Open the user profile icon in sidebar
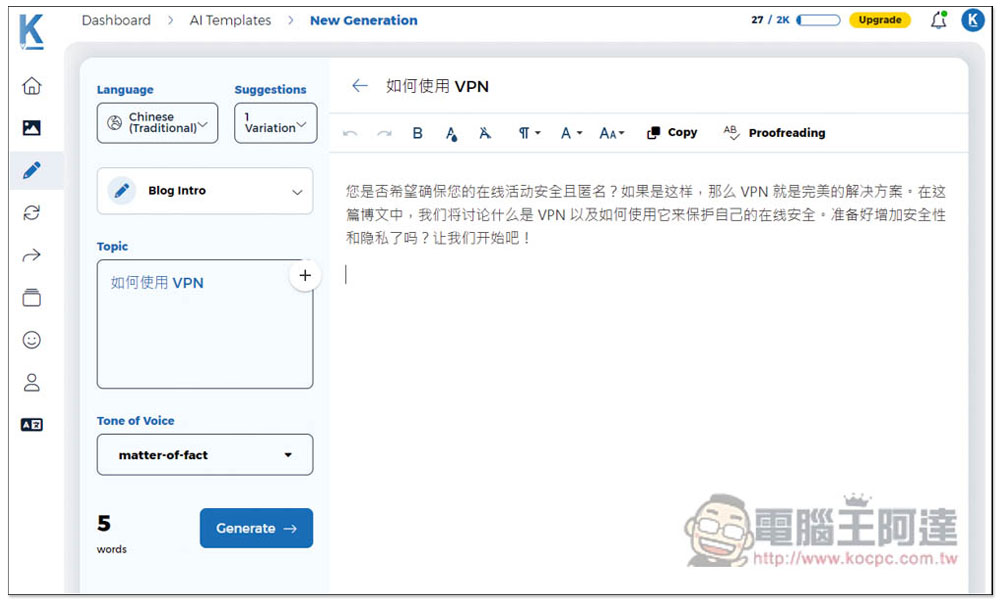1000x602 pixels. pos(31,382)
